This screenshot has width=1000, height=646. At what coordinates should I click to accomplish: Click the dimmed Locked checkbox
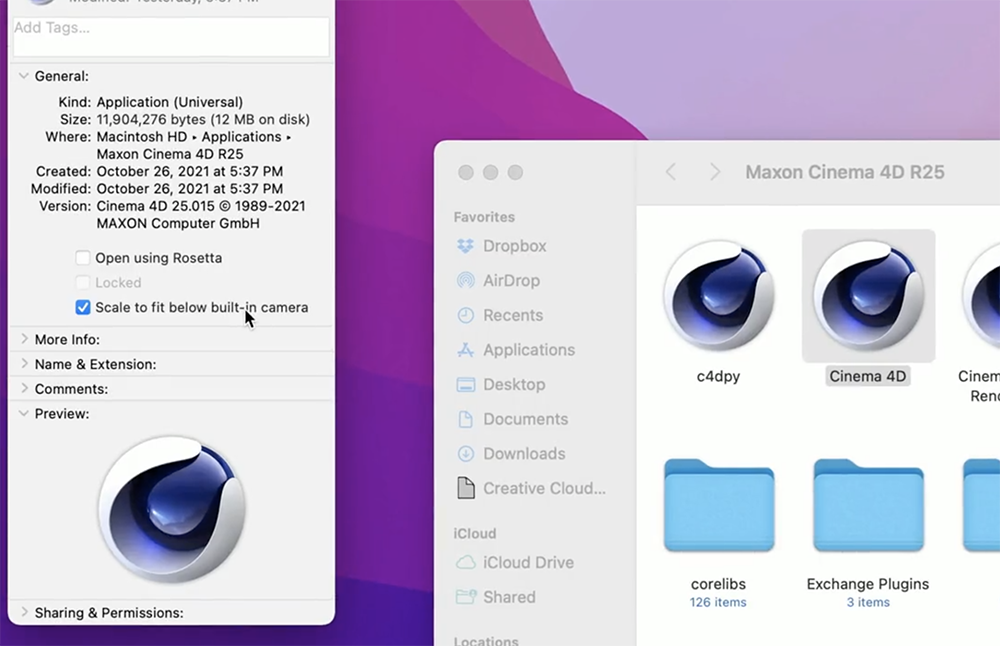[x=82, y=283]
